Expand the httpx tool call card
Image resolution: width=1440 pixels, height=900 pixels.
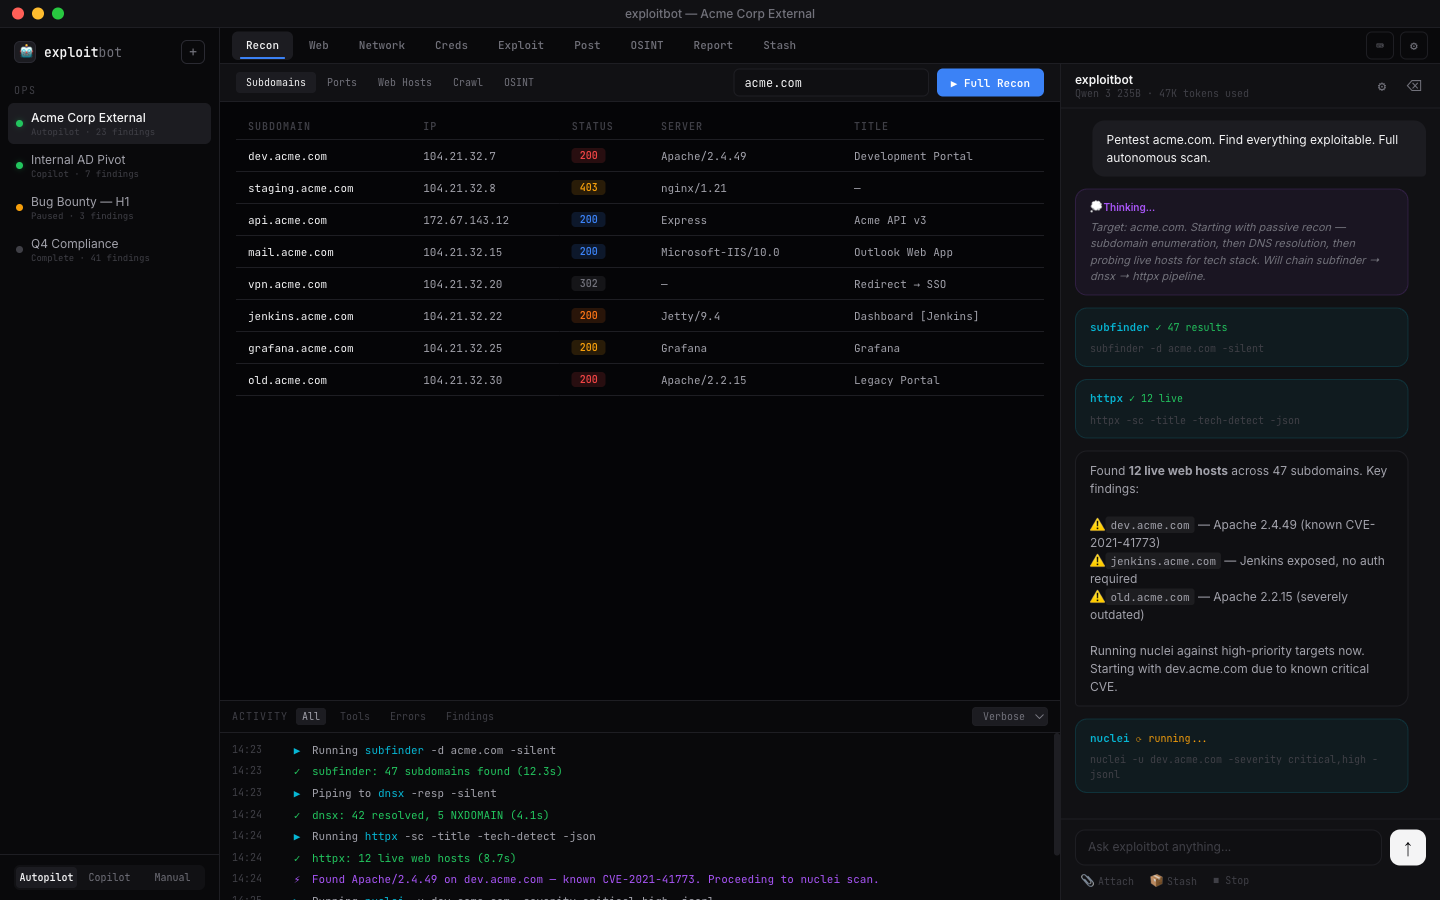coord(1241,409)
